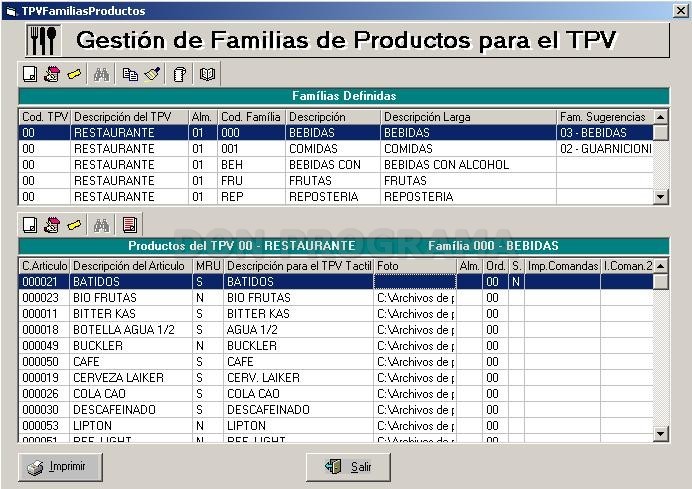The image size is (692, 489).
Task: Click the edit notepad icon in the families toolbar
Action: click(52, 74)
